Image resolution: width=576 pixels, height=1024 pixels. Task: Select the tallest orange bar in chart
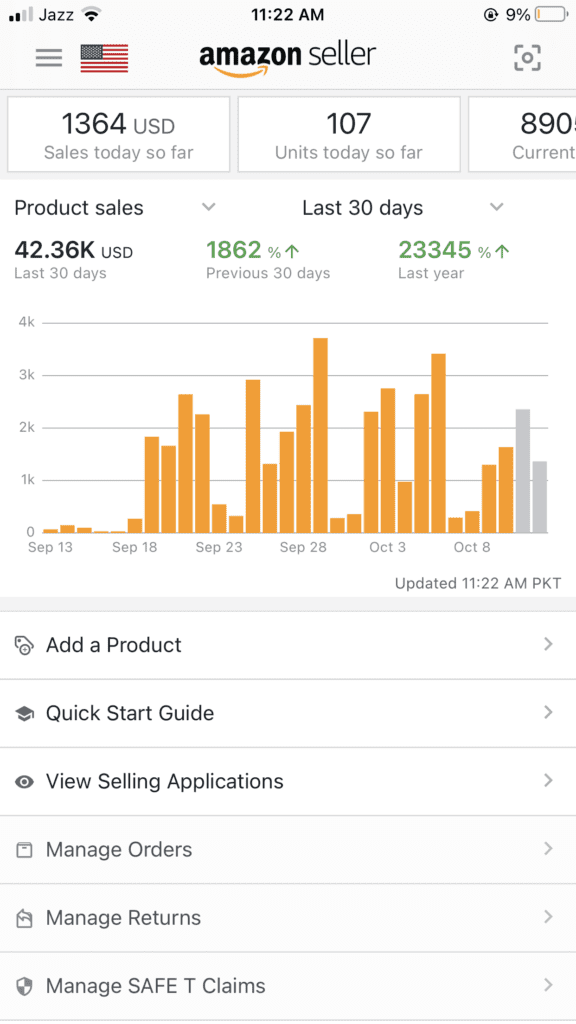pyautogui.click(x=320, y=435)
